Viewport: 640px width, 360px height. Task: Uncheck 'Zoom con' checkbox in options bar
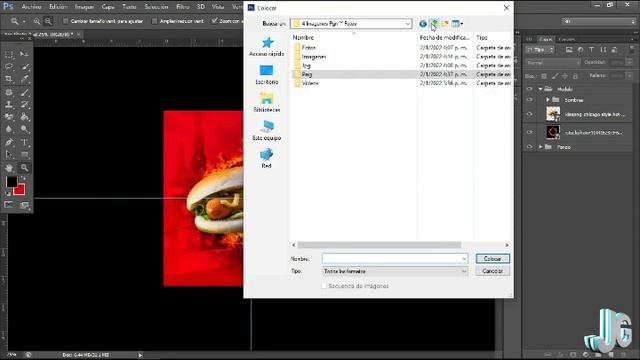[214, 21]
